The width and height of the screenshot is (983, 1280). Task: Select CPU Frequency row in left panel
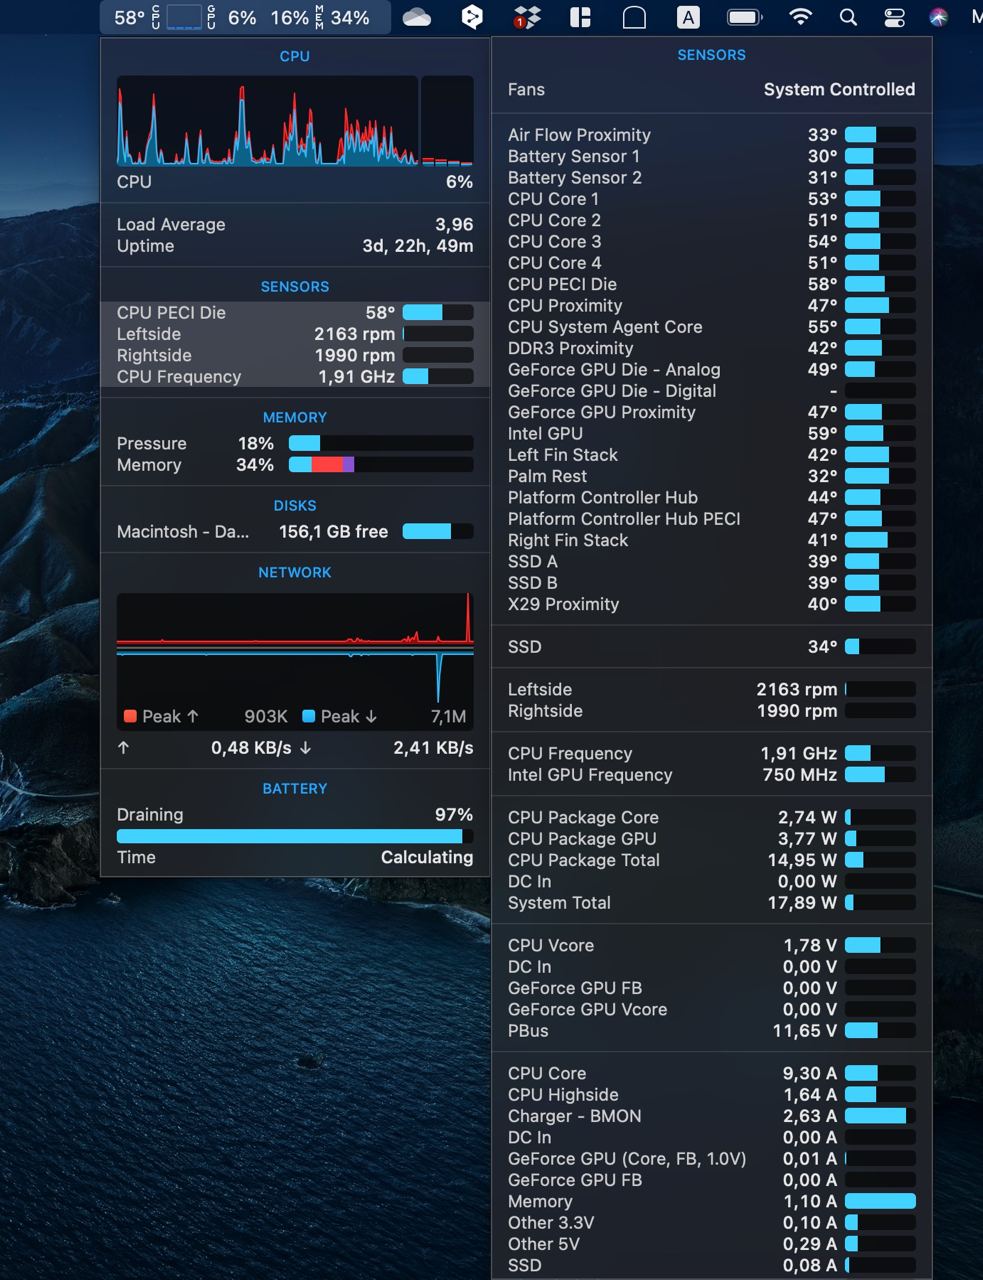point(295,377)
